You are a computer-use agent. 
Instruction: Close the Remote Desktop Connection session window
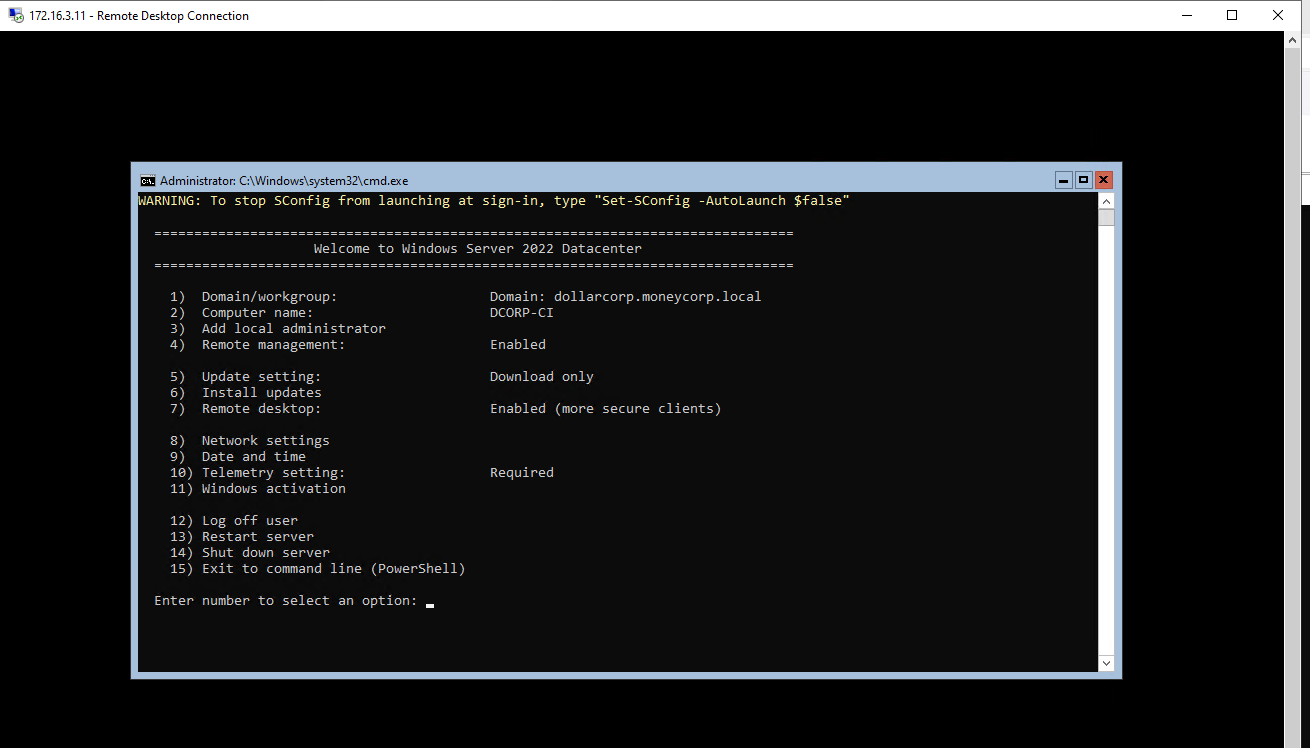tap(1278, 15)
